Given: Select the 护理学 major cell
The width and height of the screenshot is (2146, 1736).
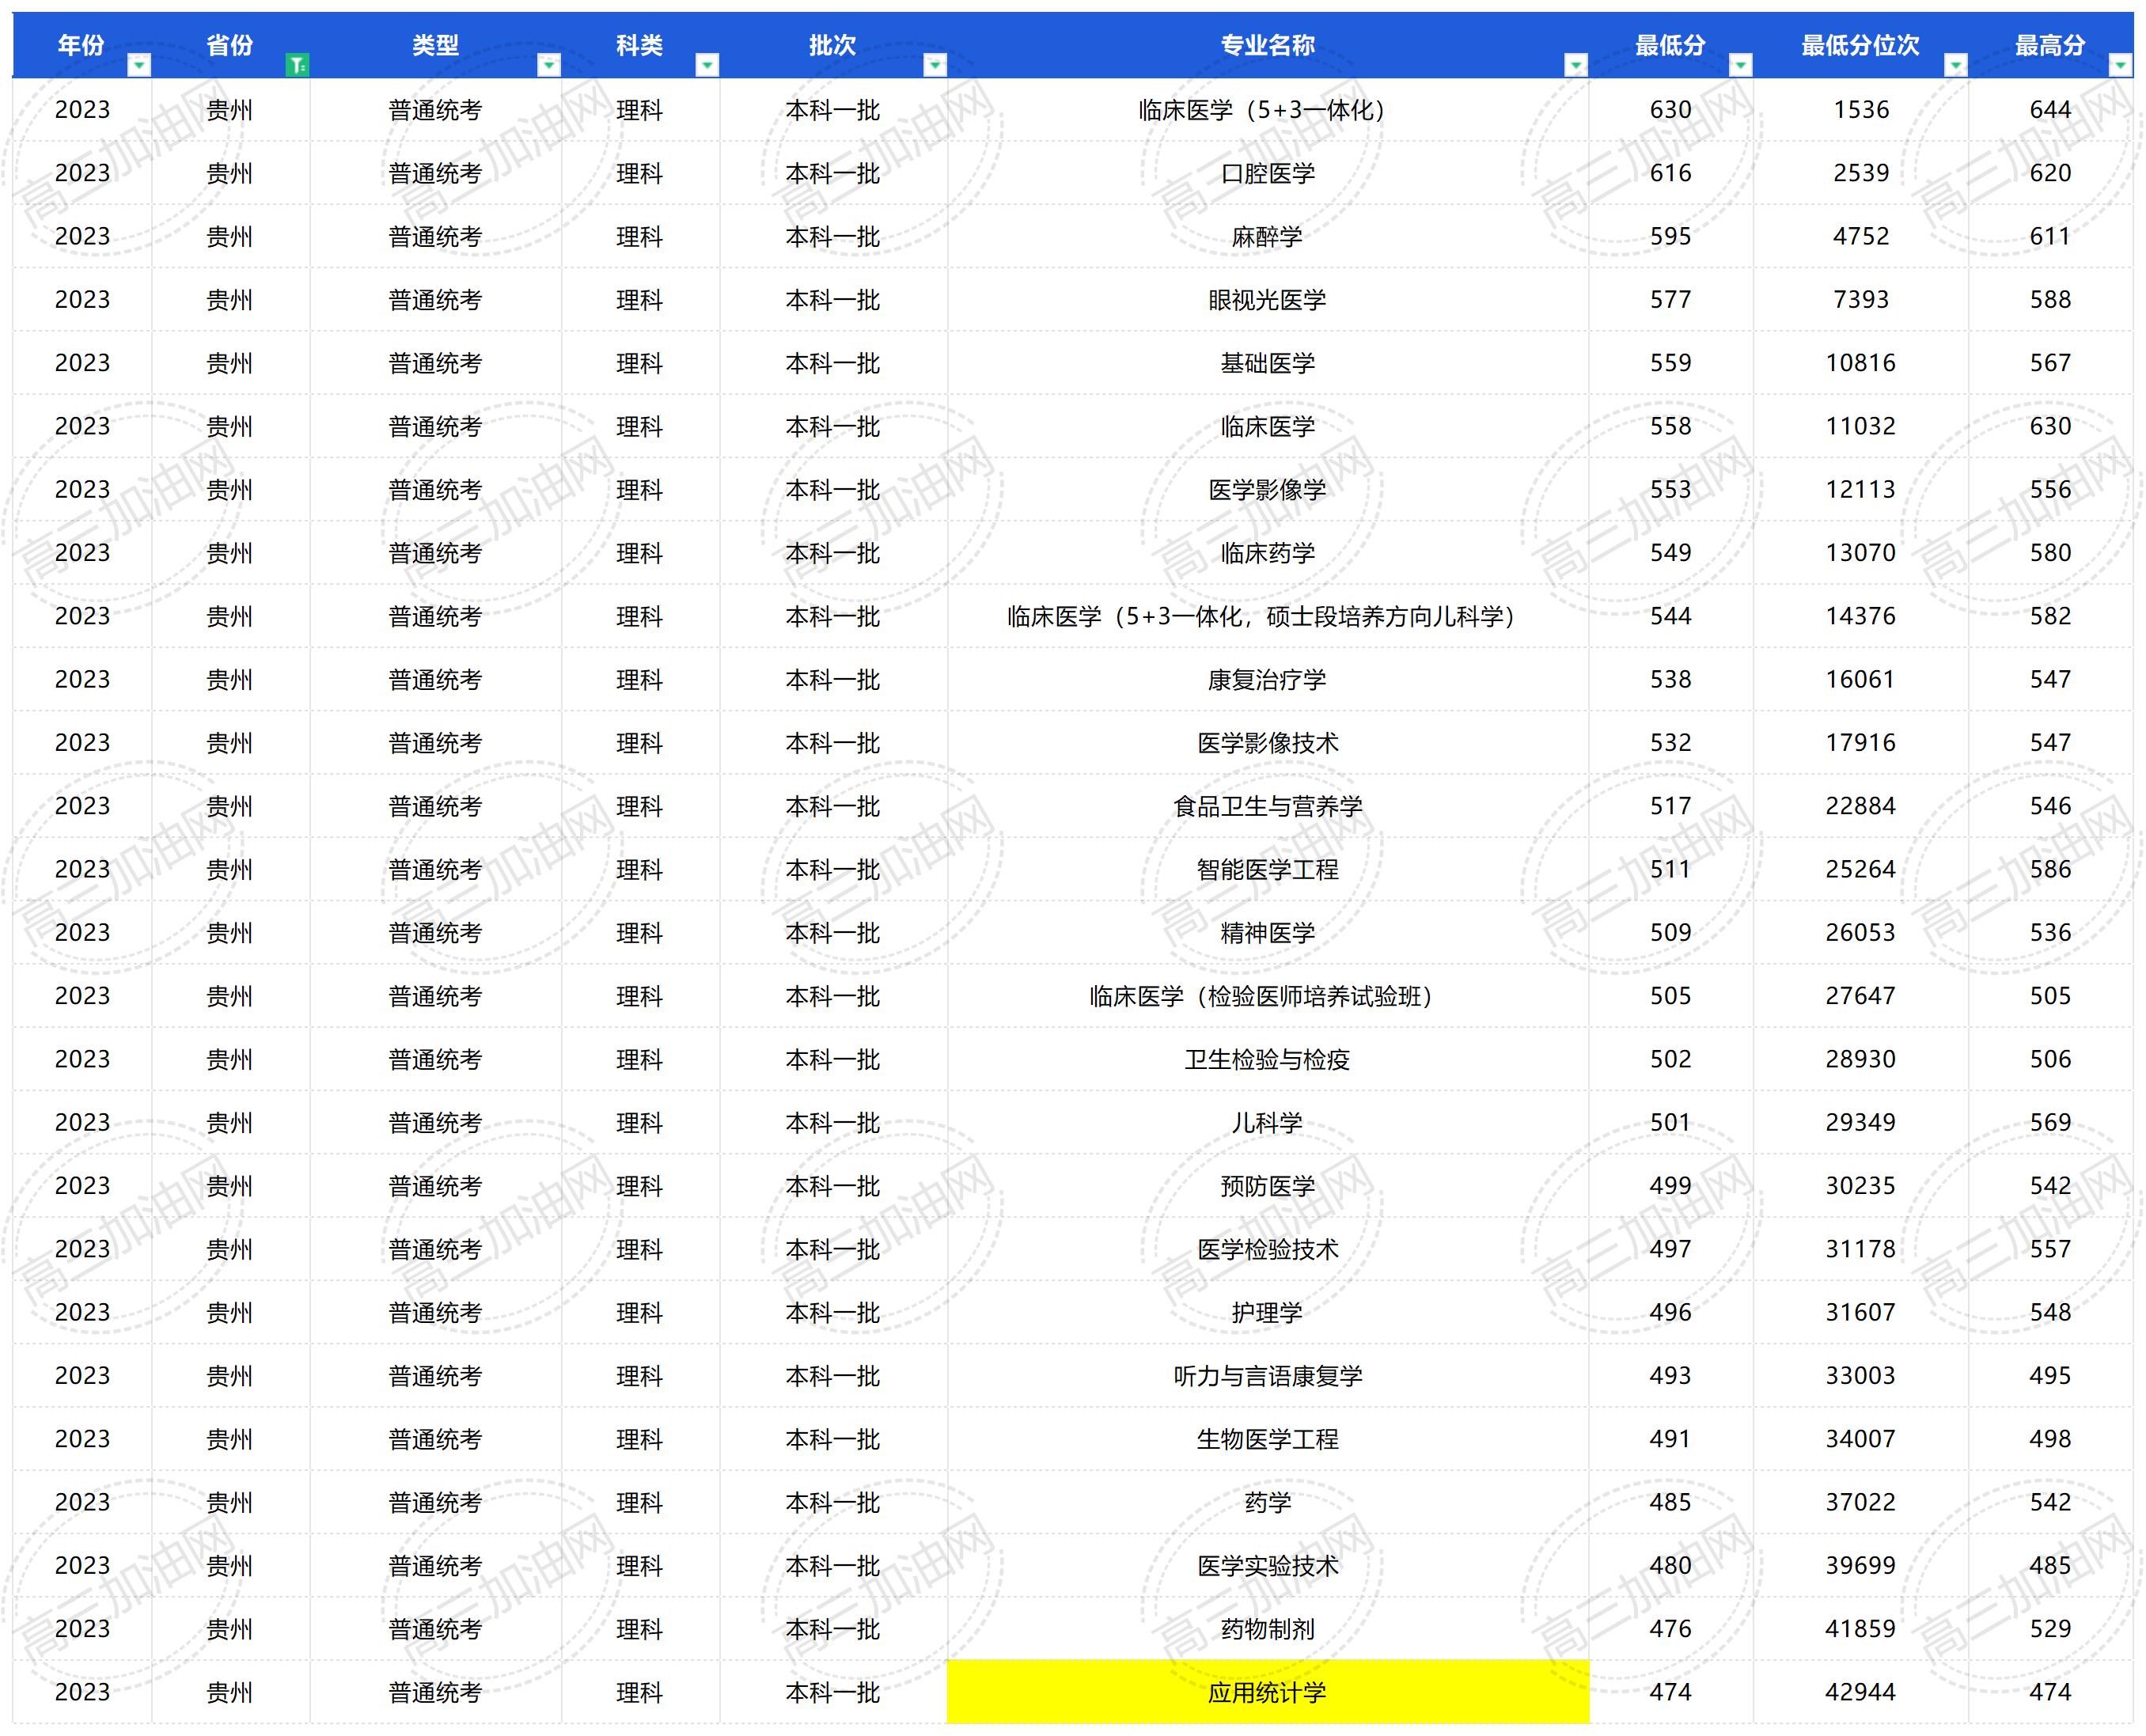Looking at the screenshot, I should [x=1268, y=1313].
